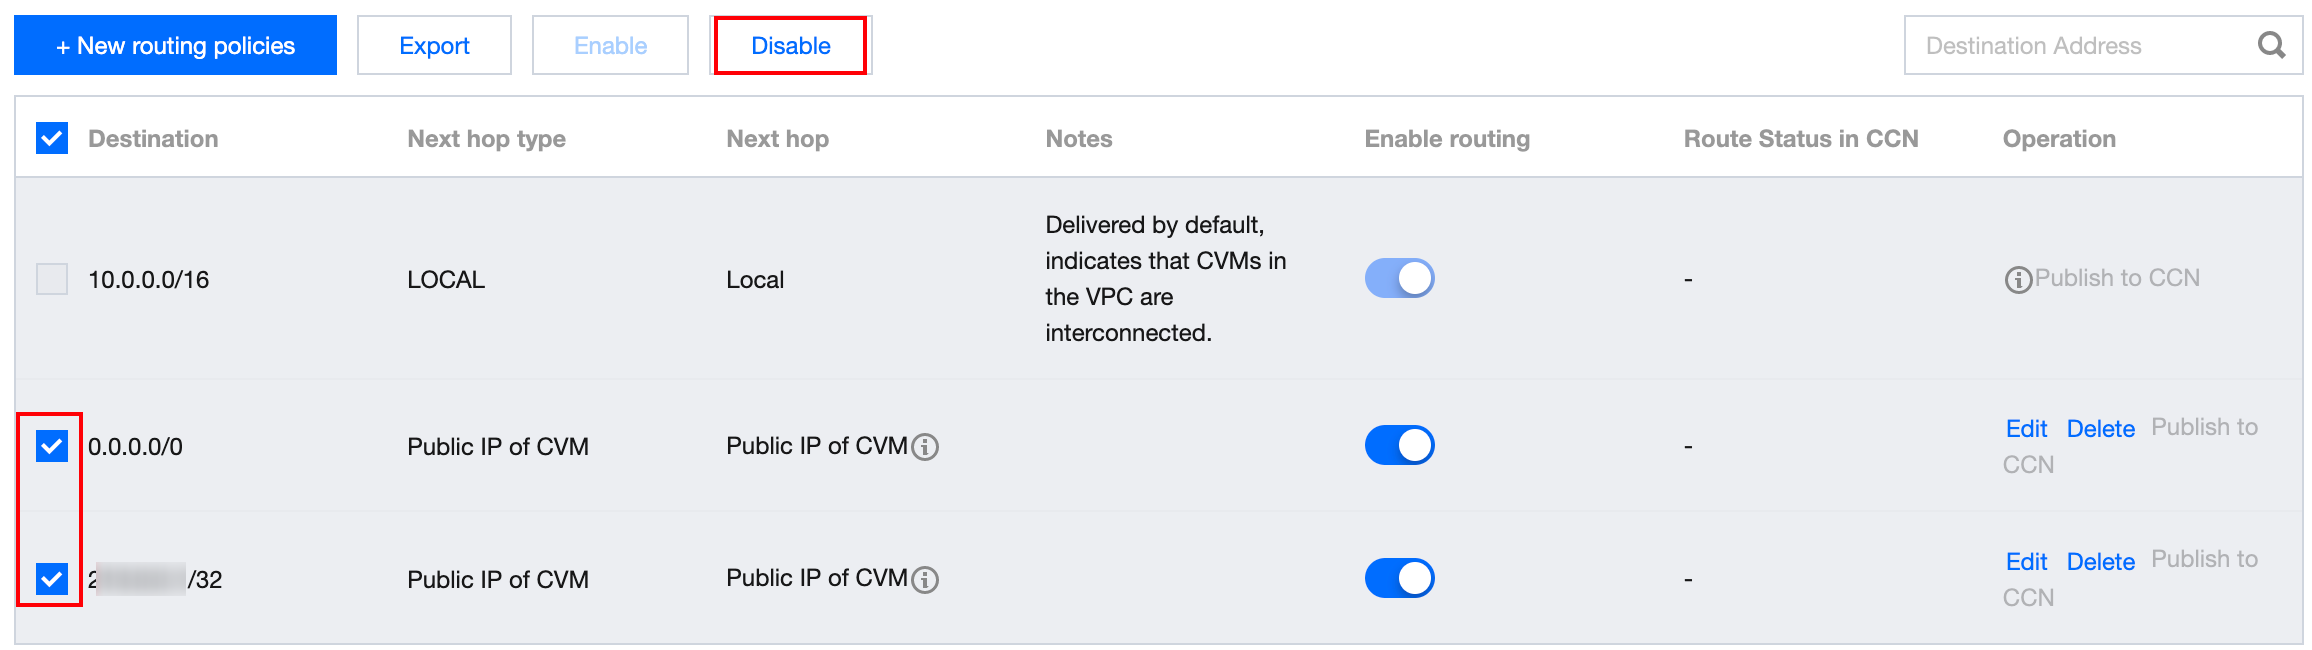
Task: Click the search magnifier icon
Action: click(2271, 45)
